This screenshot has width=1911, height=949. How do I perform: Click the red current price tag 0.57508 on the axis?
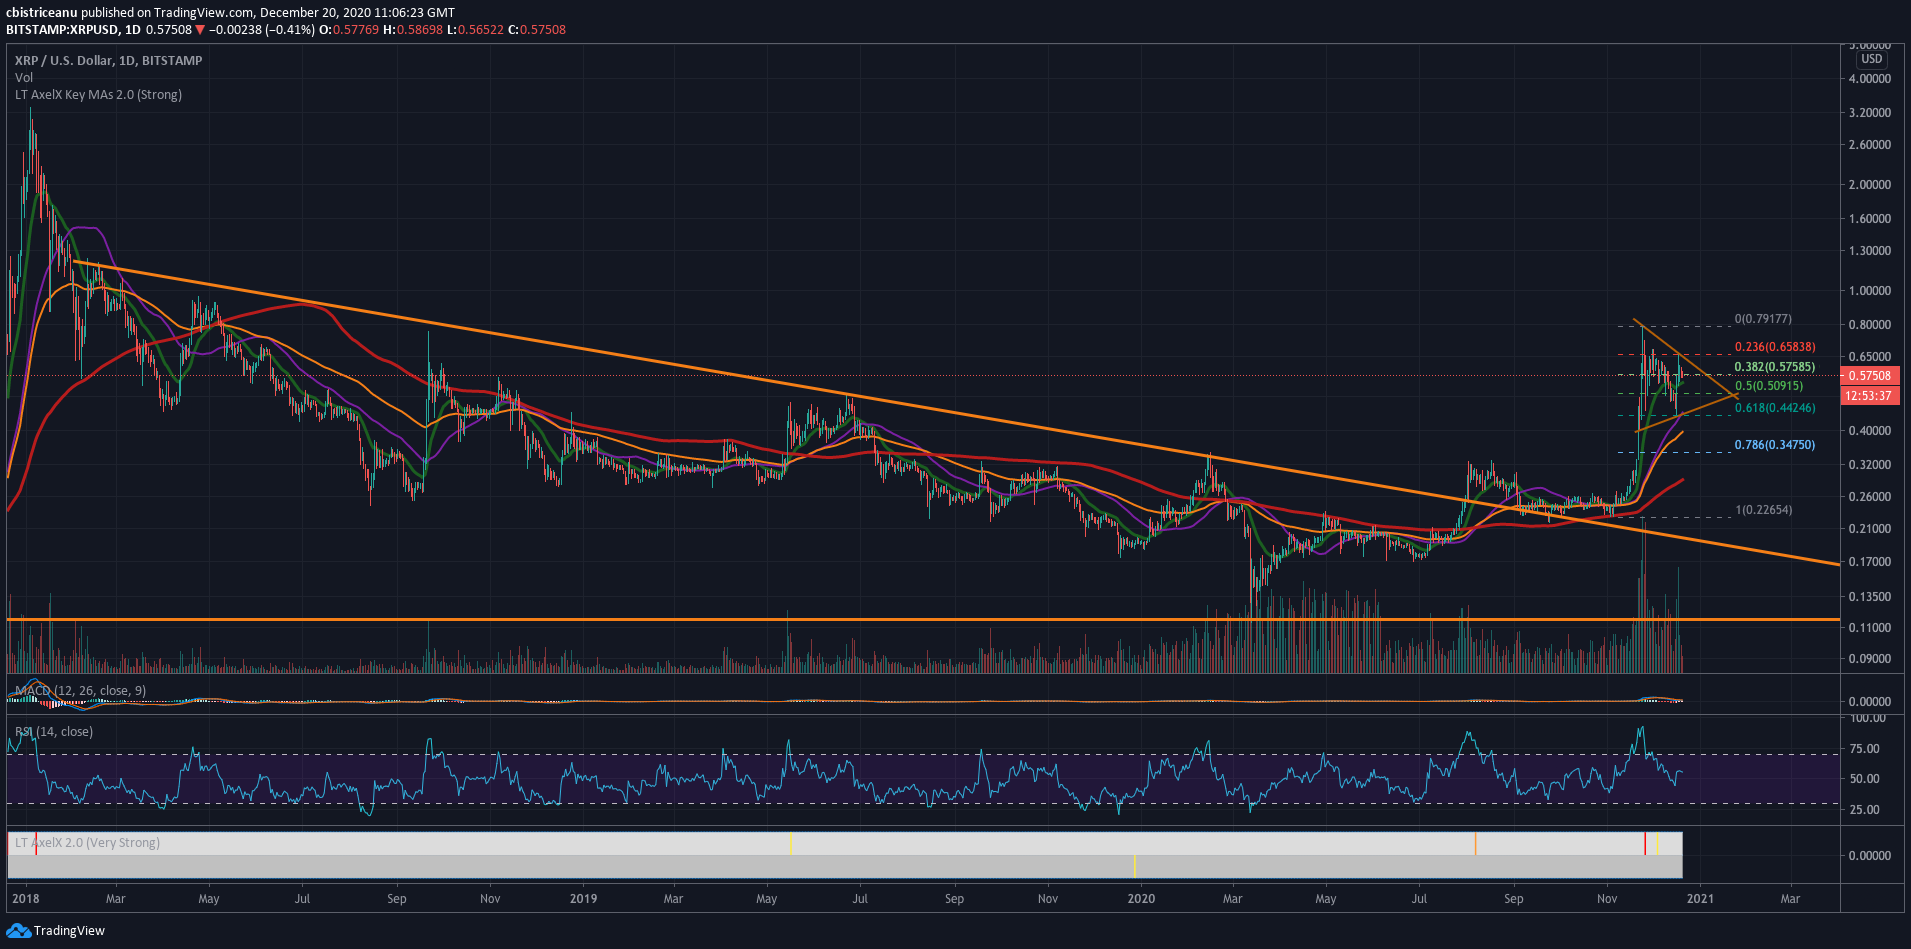1868,376
